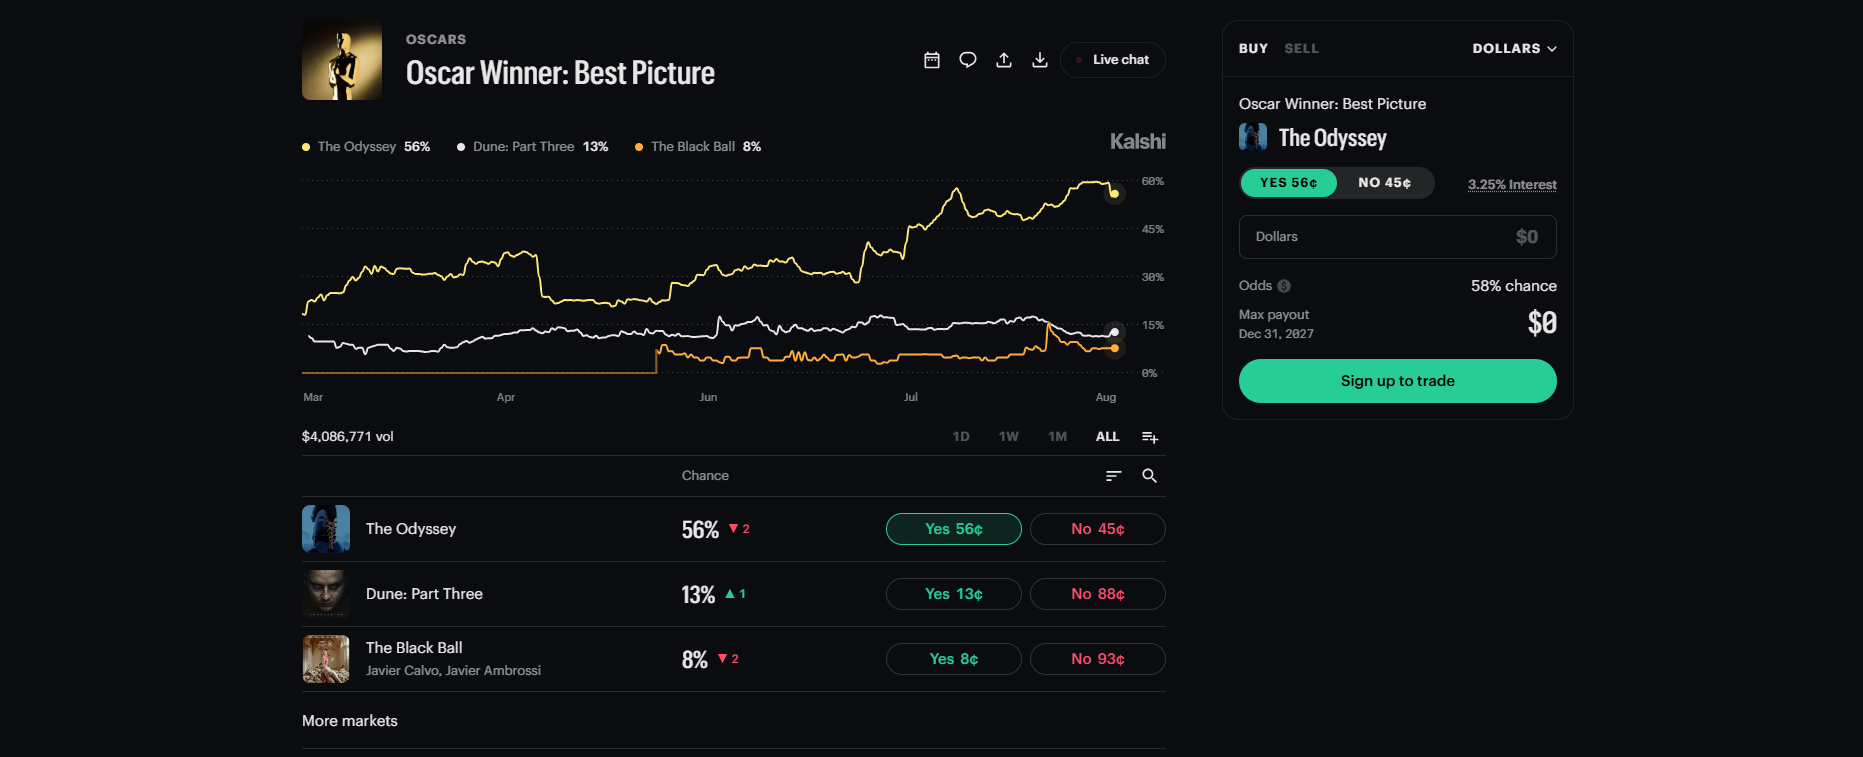Click the search magnifier in markets list
The height and width of the screenshot is (757, 1863).
point(1150,476)
